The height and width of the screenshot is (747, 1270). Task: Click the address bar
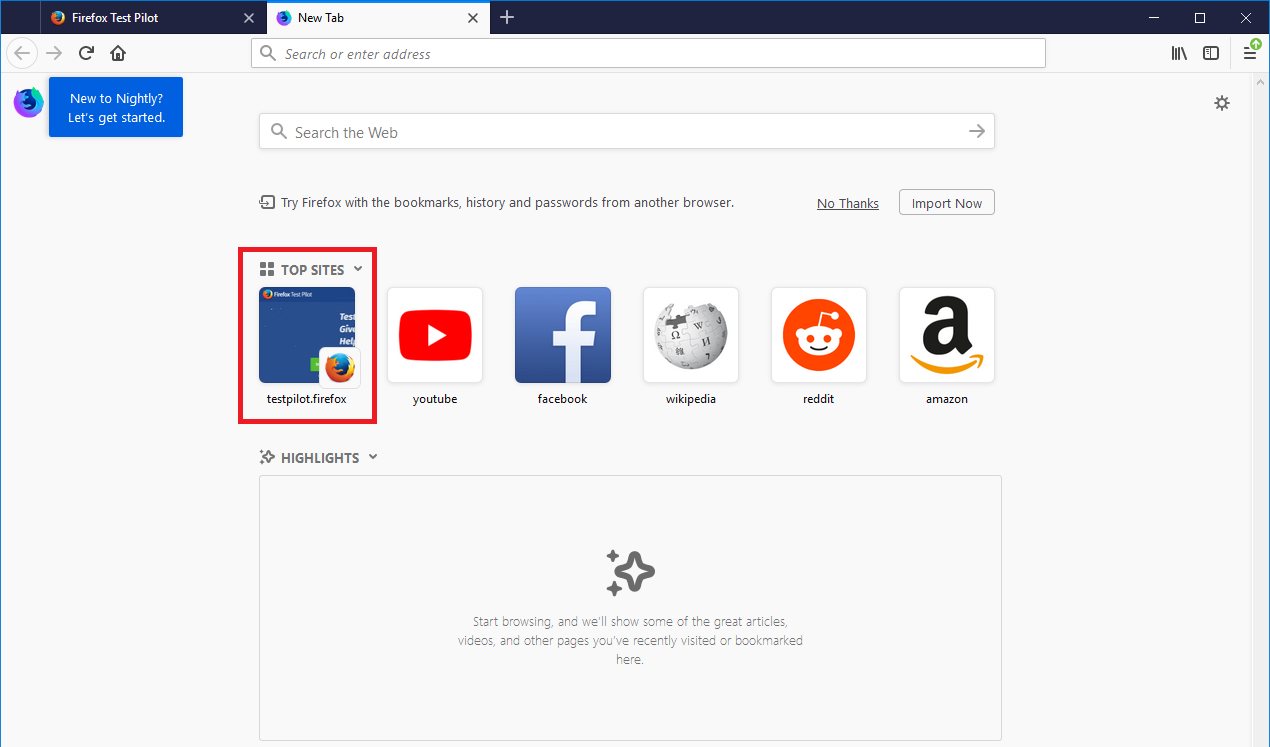(647, 52)
